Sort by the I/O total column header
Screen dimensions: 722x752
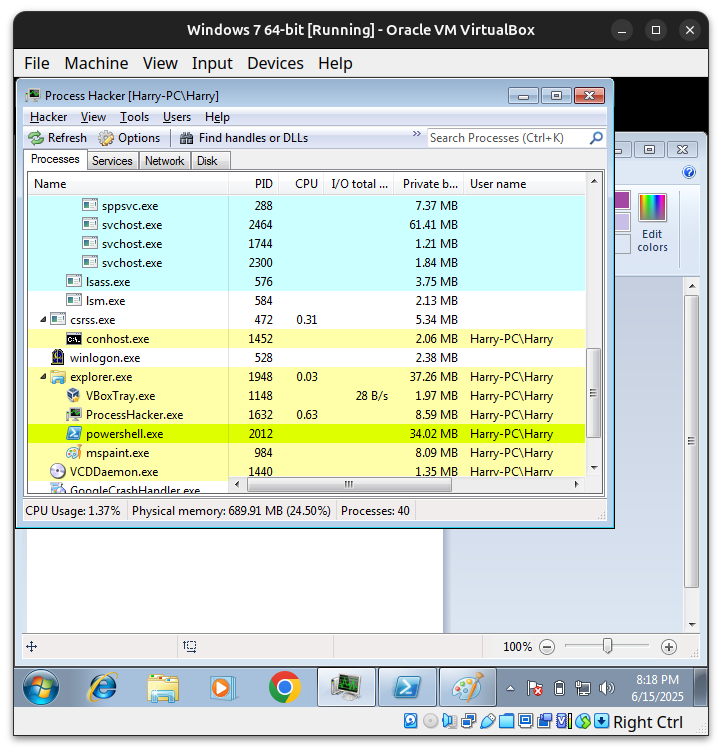(x=359, y=184)
